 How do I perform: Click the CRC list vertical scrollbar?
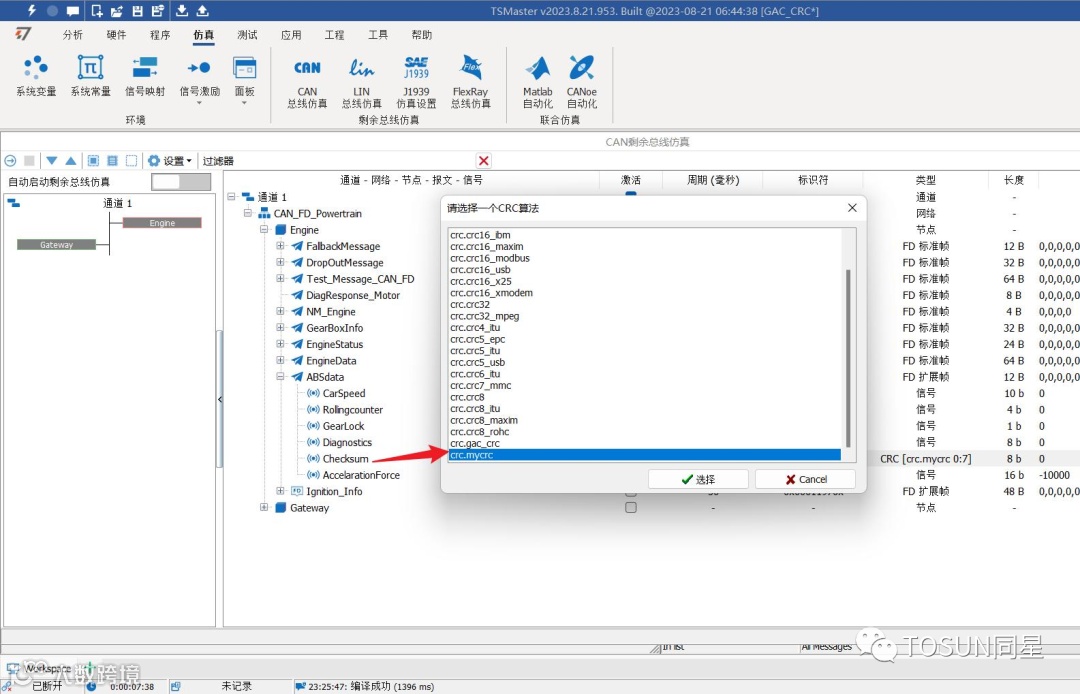point(848,358)
